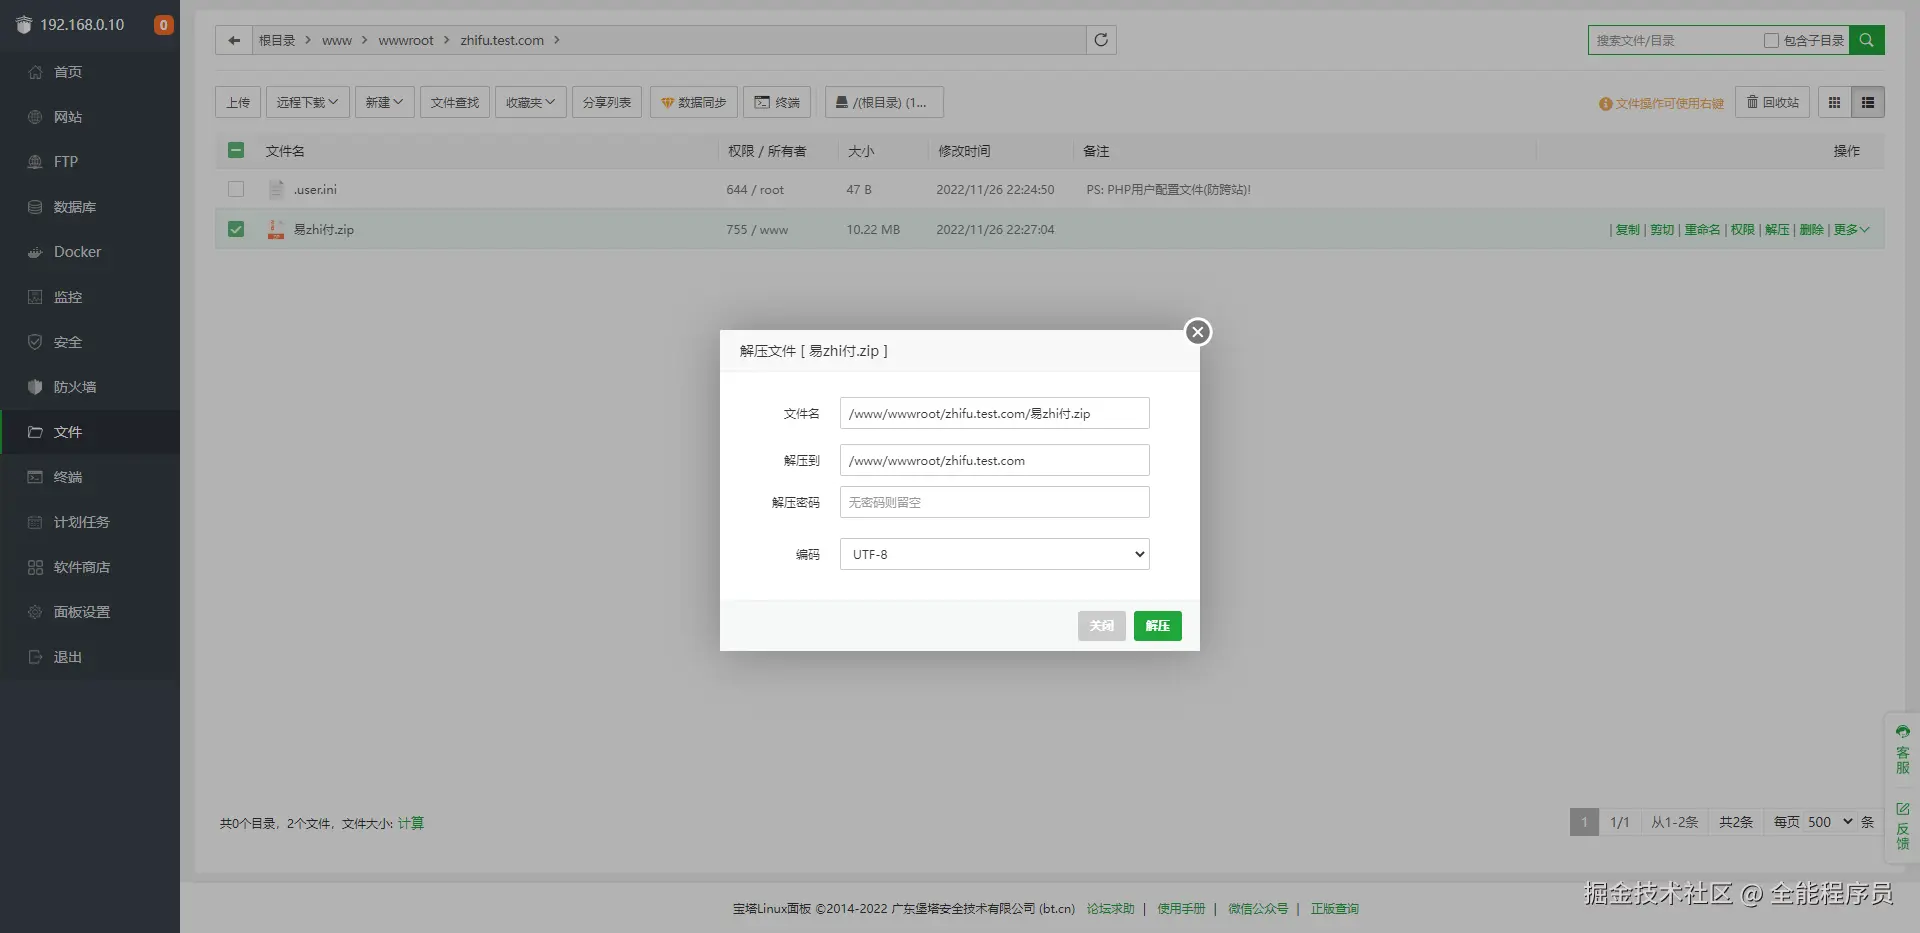Image resolution: width=1920 pixels, height=933 pixels.
Task: Close the extract dialog with X icon
Action: pyautogui.click(x=1198, y=332)
